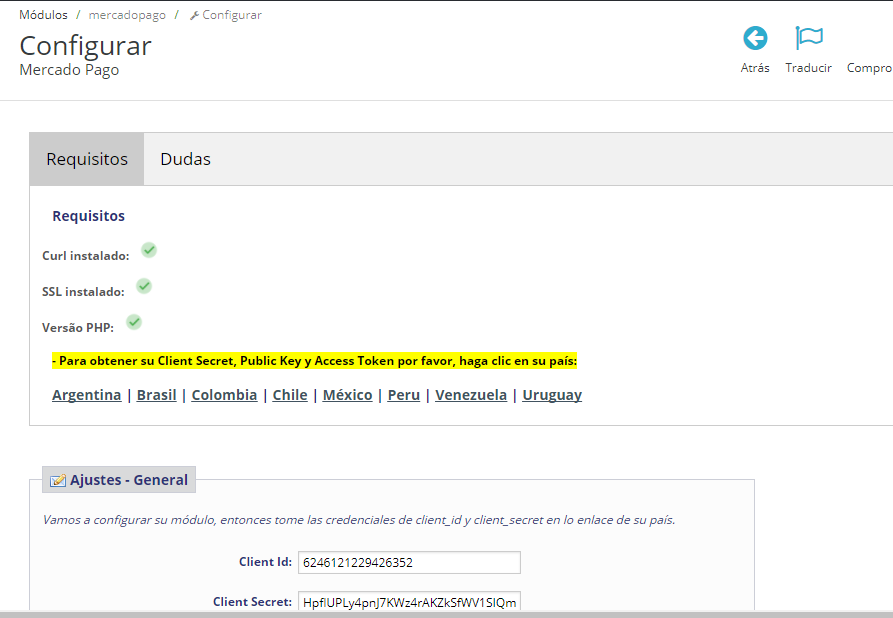Image resolution: width=893 pixels, height=618 pixels.
Task: Click the Configurar breadcrumb text
Action: click(x=232, y=15)
